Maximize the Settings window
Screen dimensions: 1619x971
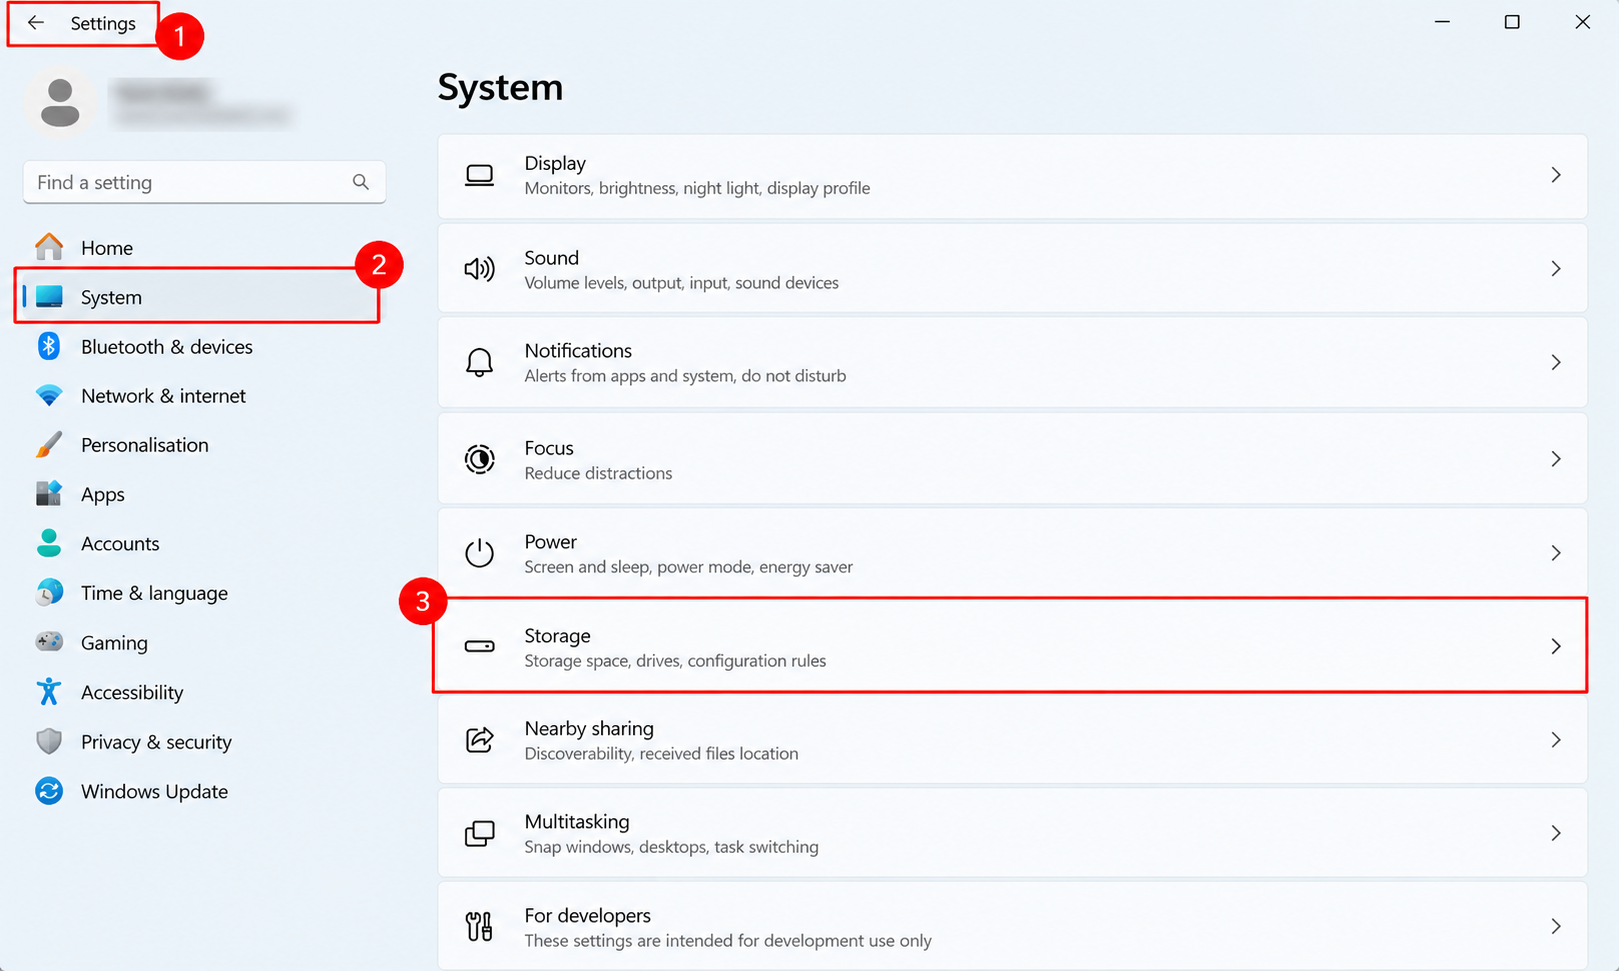tap(1512, 22)
